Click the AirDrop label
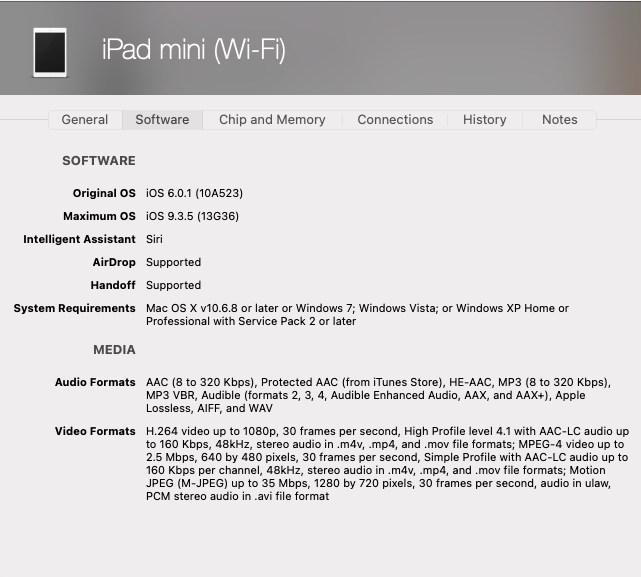This screenshot has height=577, width=641. 114,262
